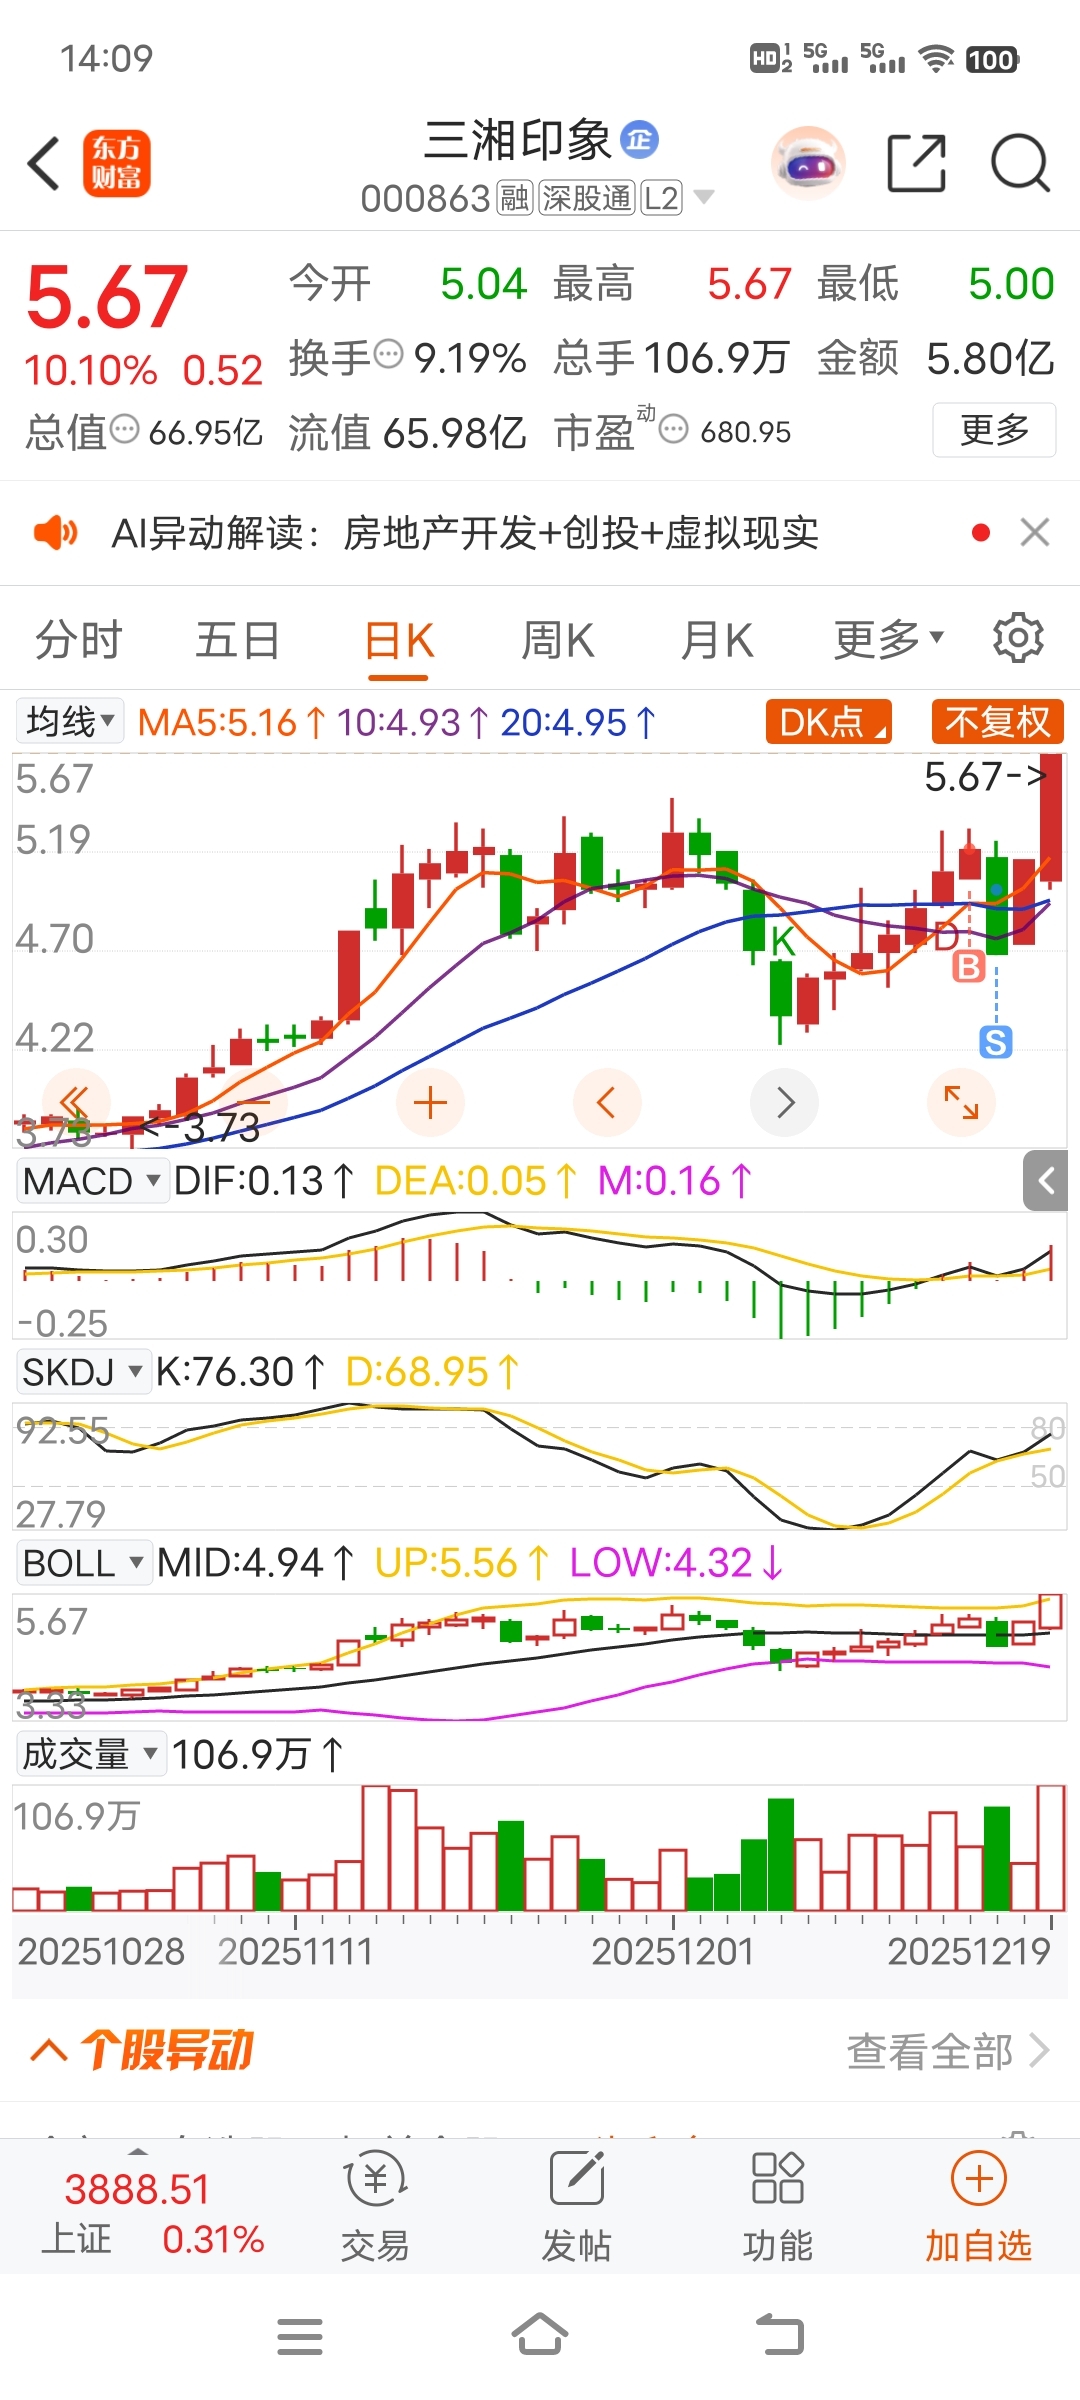1080x2400 pixels.
Task: Open chart settings gear icon
Action: click(x=1018, y=638)
